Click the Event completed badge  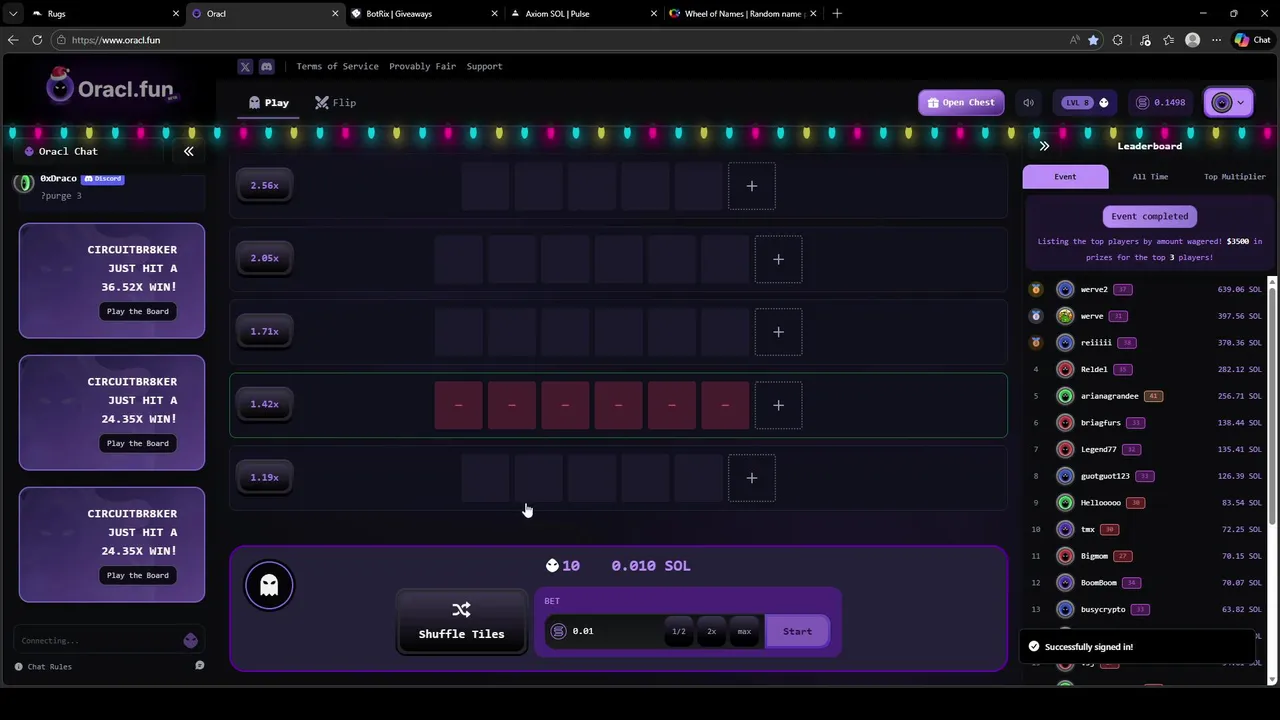[x=1150, y=216]
